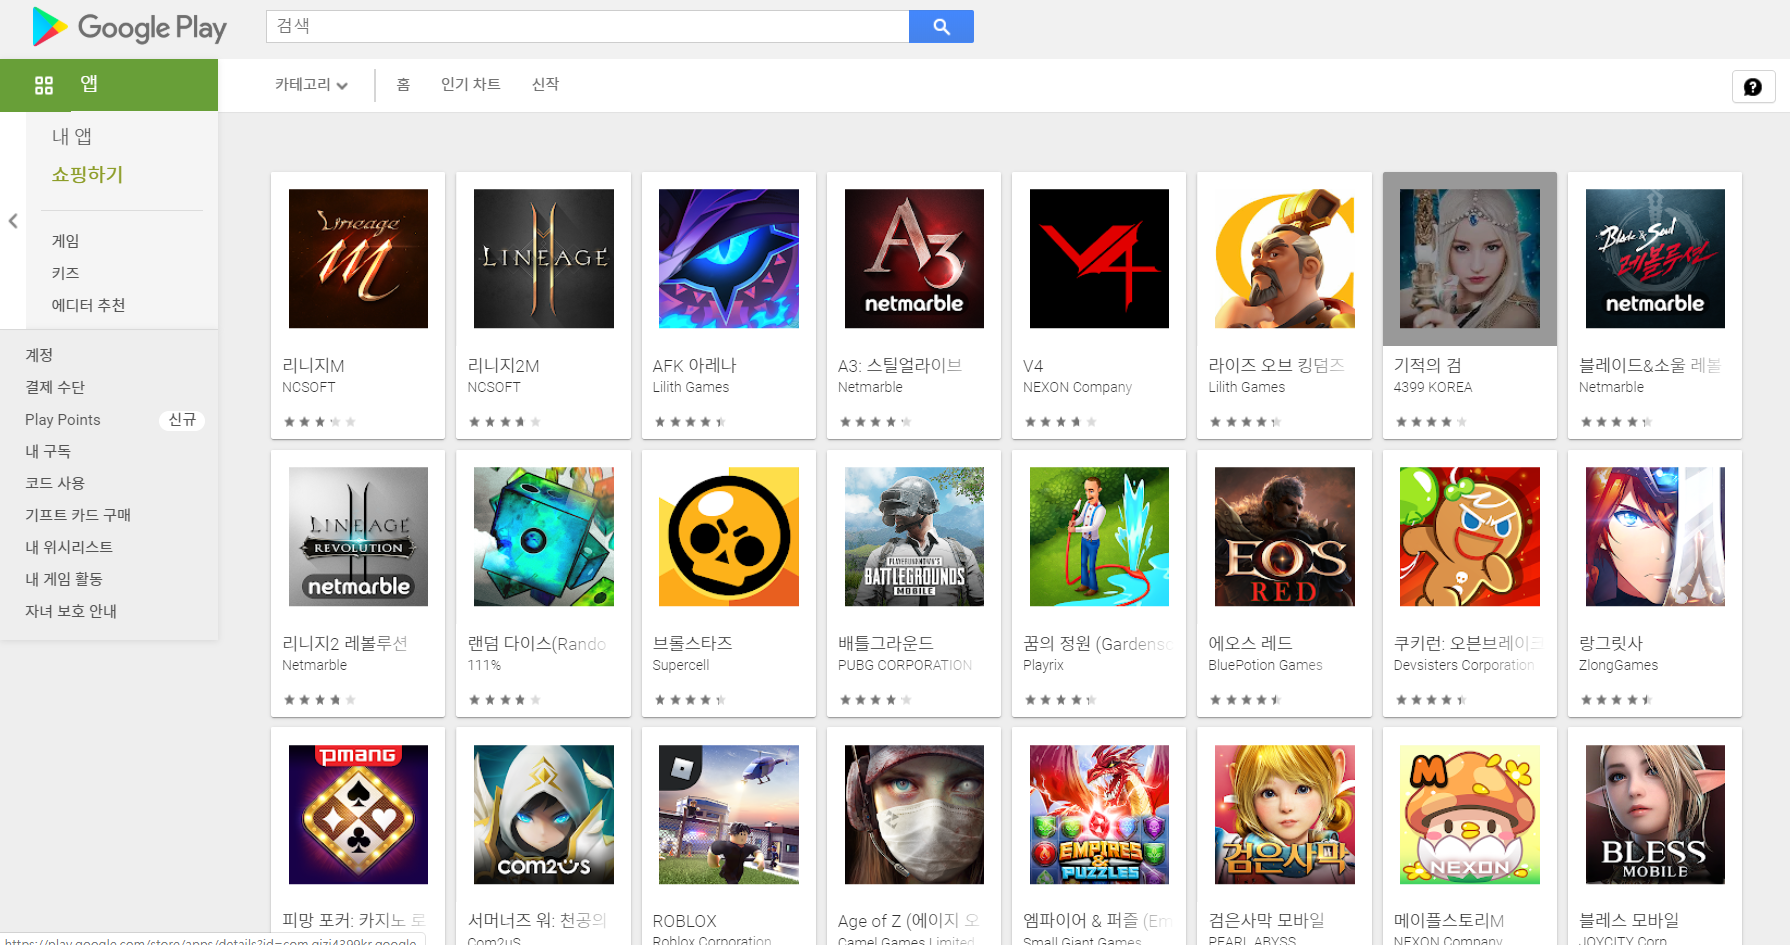
Task: Open the Empires & Puzzles icon
Action: 1099,815
